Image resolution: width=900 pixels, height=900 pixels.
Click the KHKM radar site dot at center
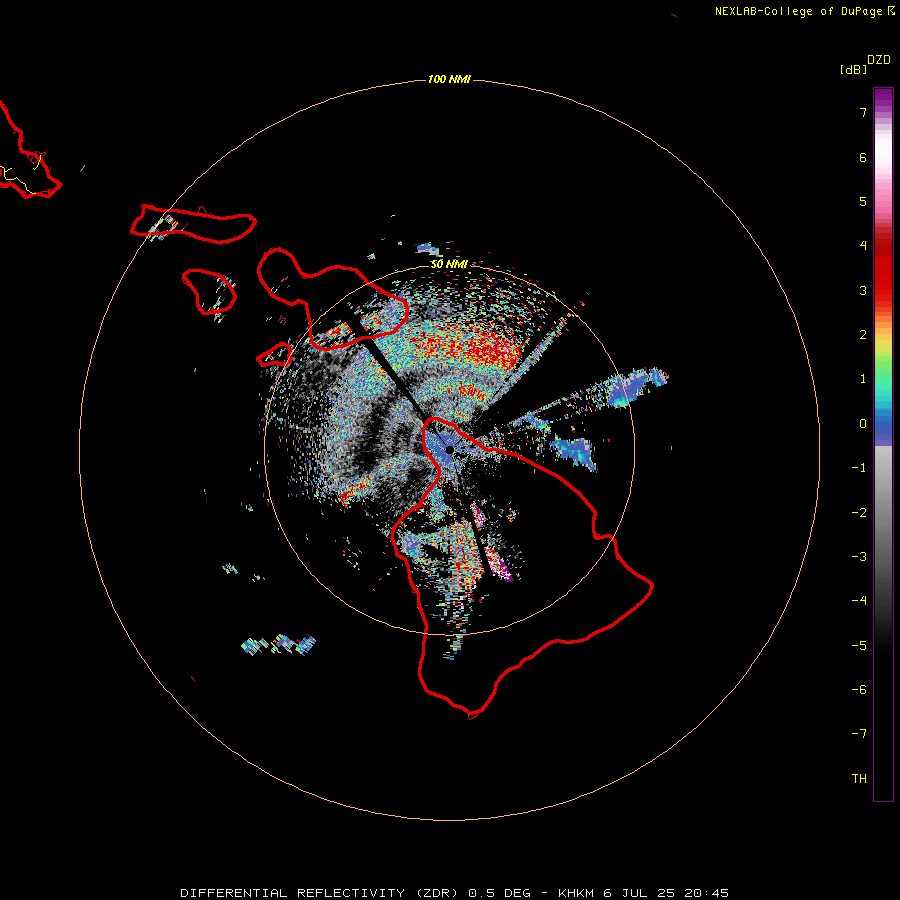(449, 450)
